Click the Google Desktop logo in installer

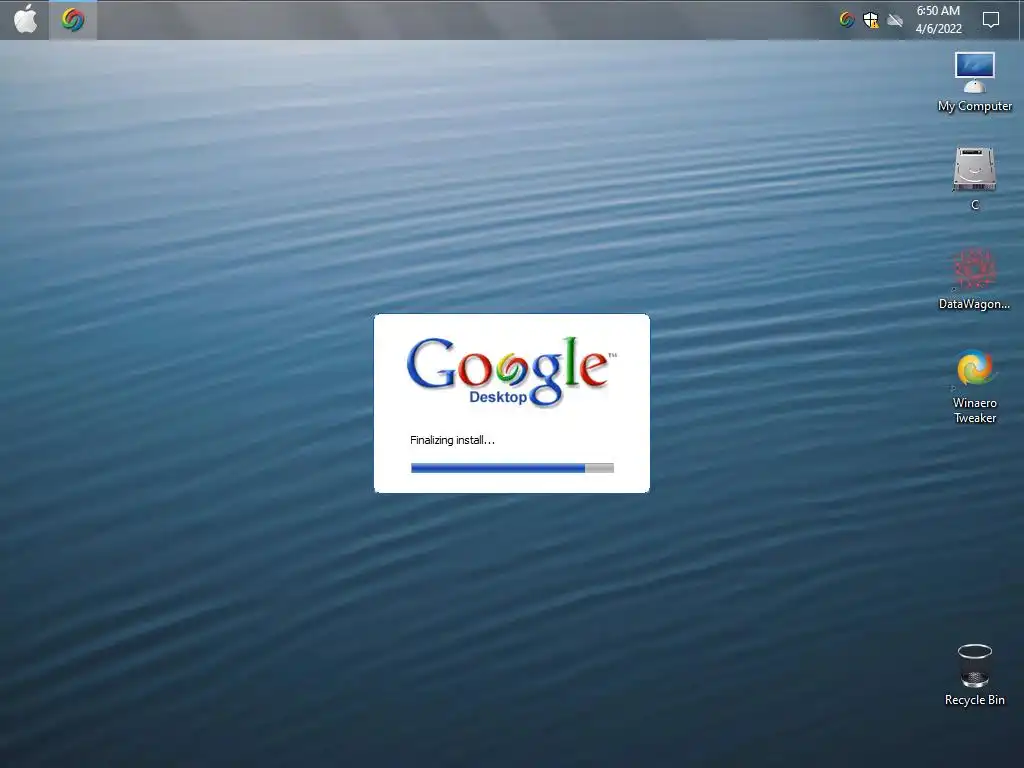pos(511,372)
